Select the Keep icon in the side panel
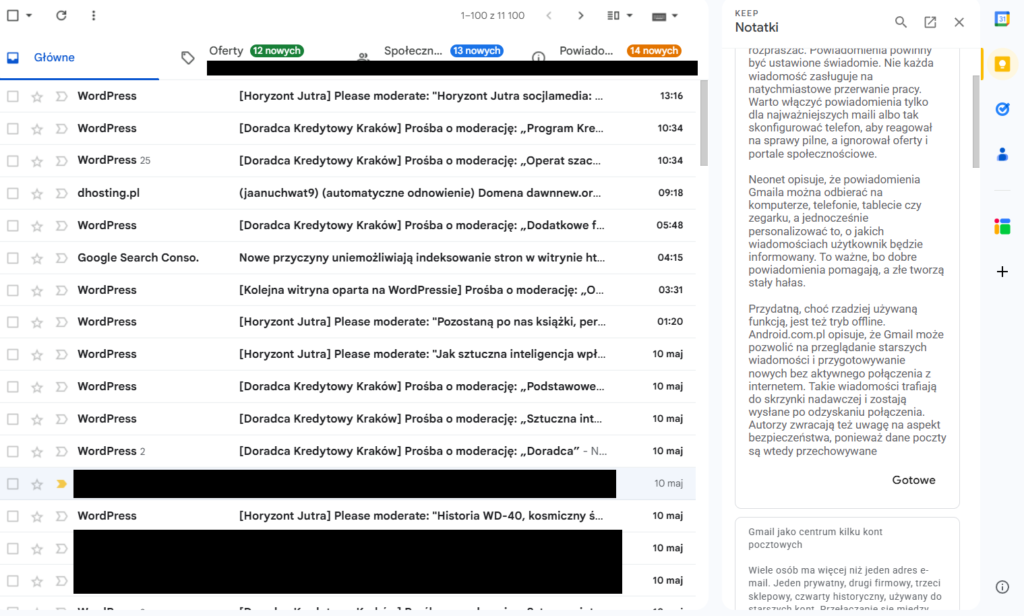 point(1002,64)
